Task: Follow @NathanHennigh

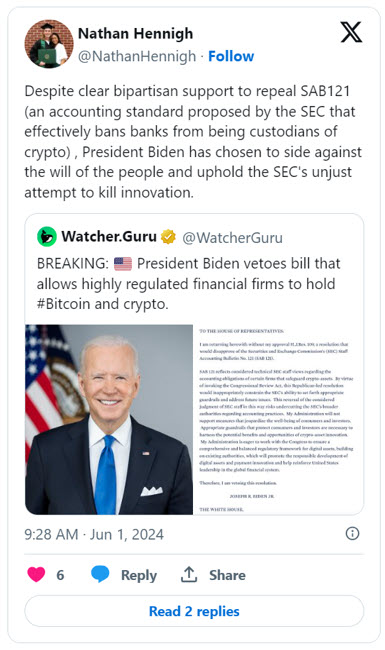Action: click(231, 56)
